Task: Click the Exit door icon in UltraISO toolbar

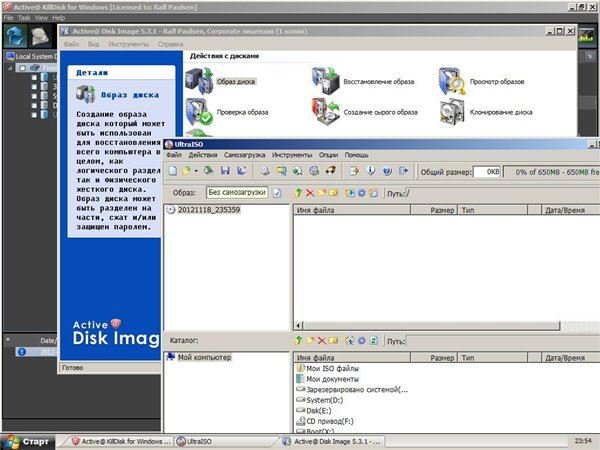Action: pos(404,171)
